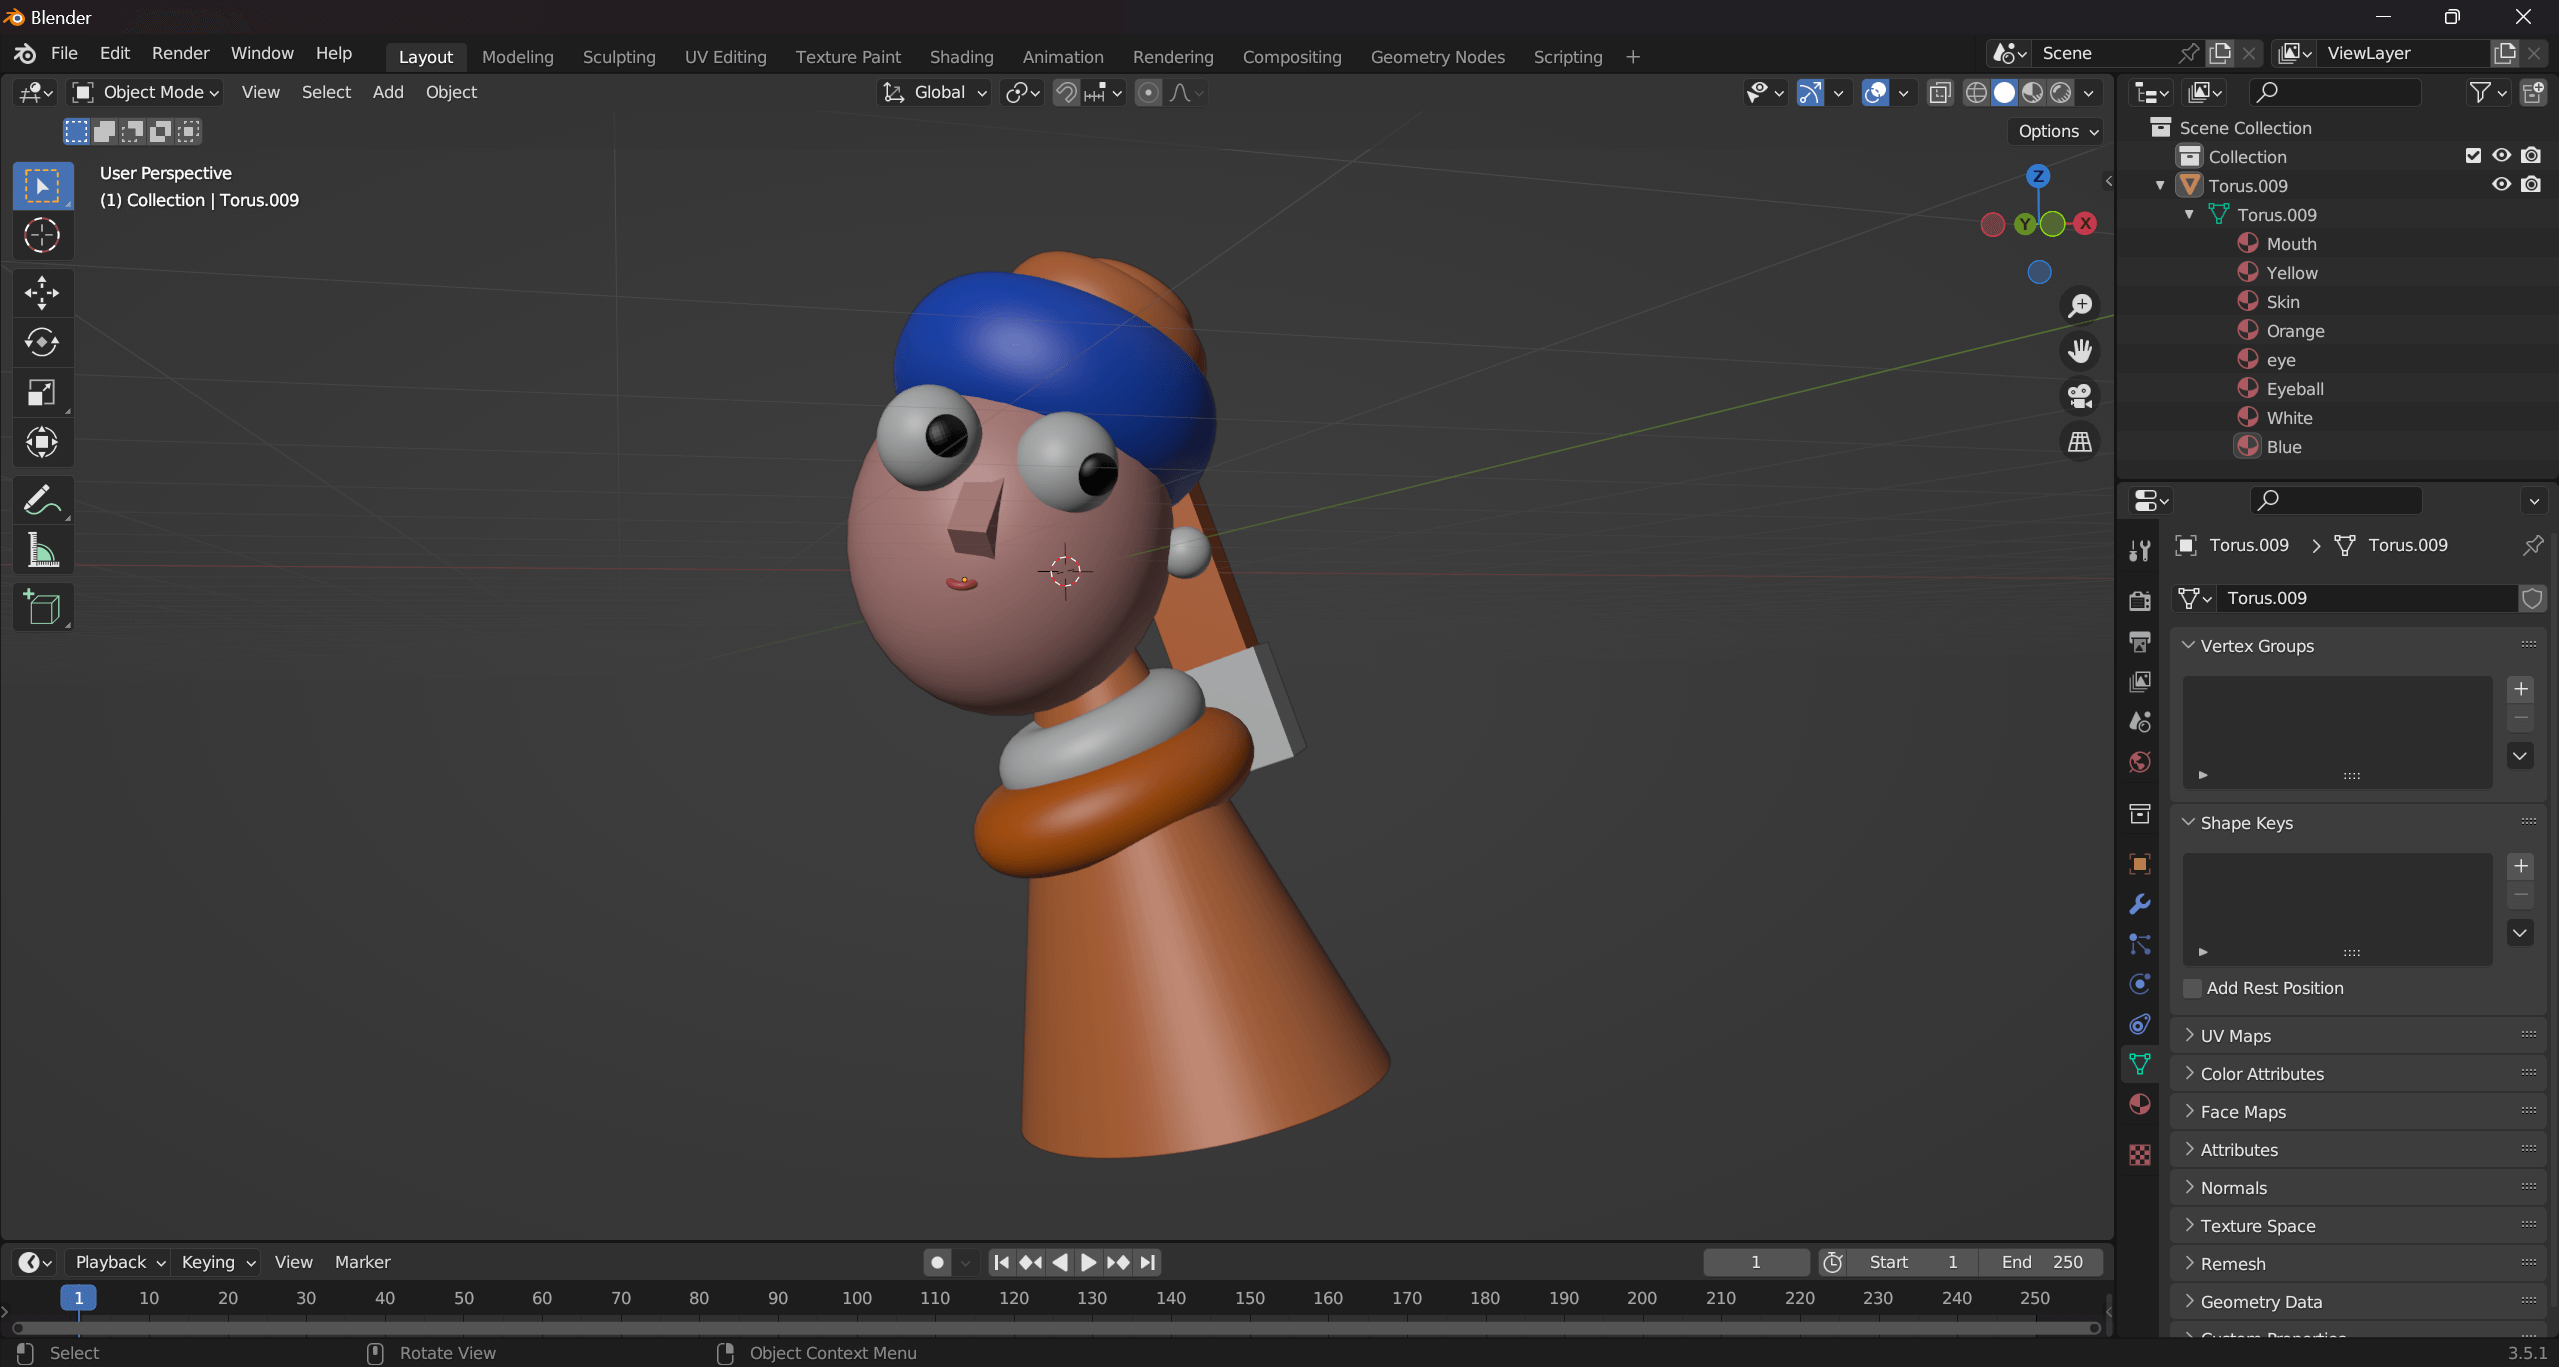The width and height of the screenshot is (2559, 1367).
Task: Click the current frame number field
Action: (1756, 1263)
